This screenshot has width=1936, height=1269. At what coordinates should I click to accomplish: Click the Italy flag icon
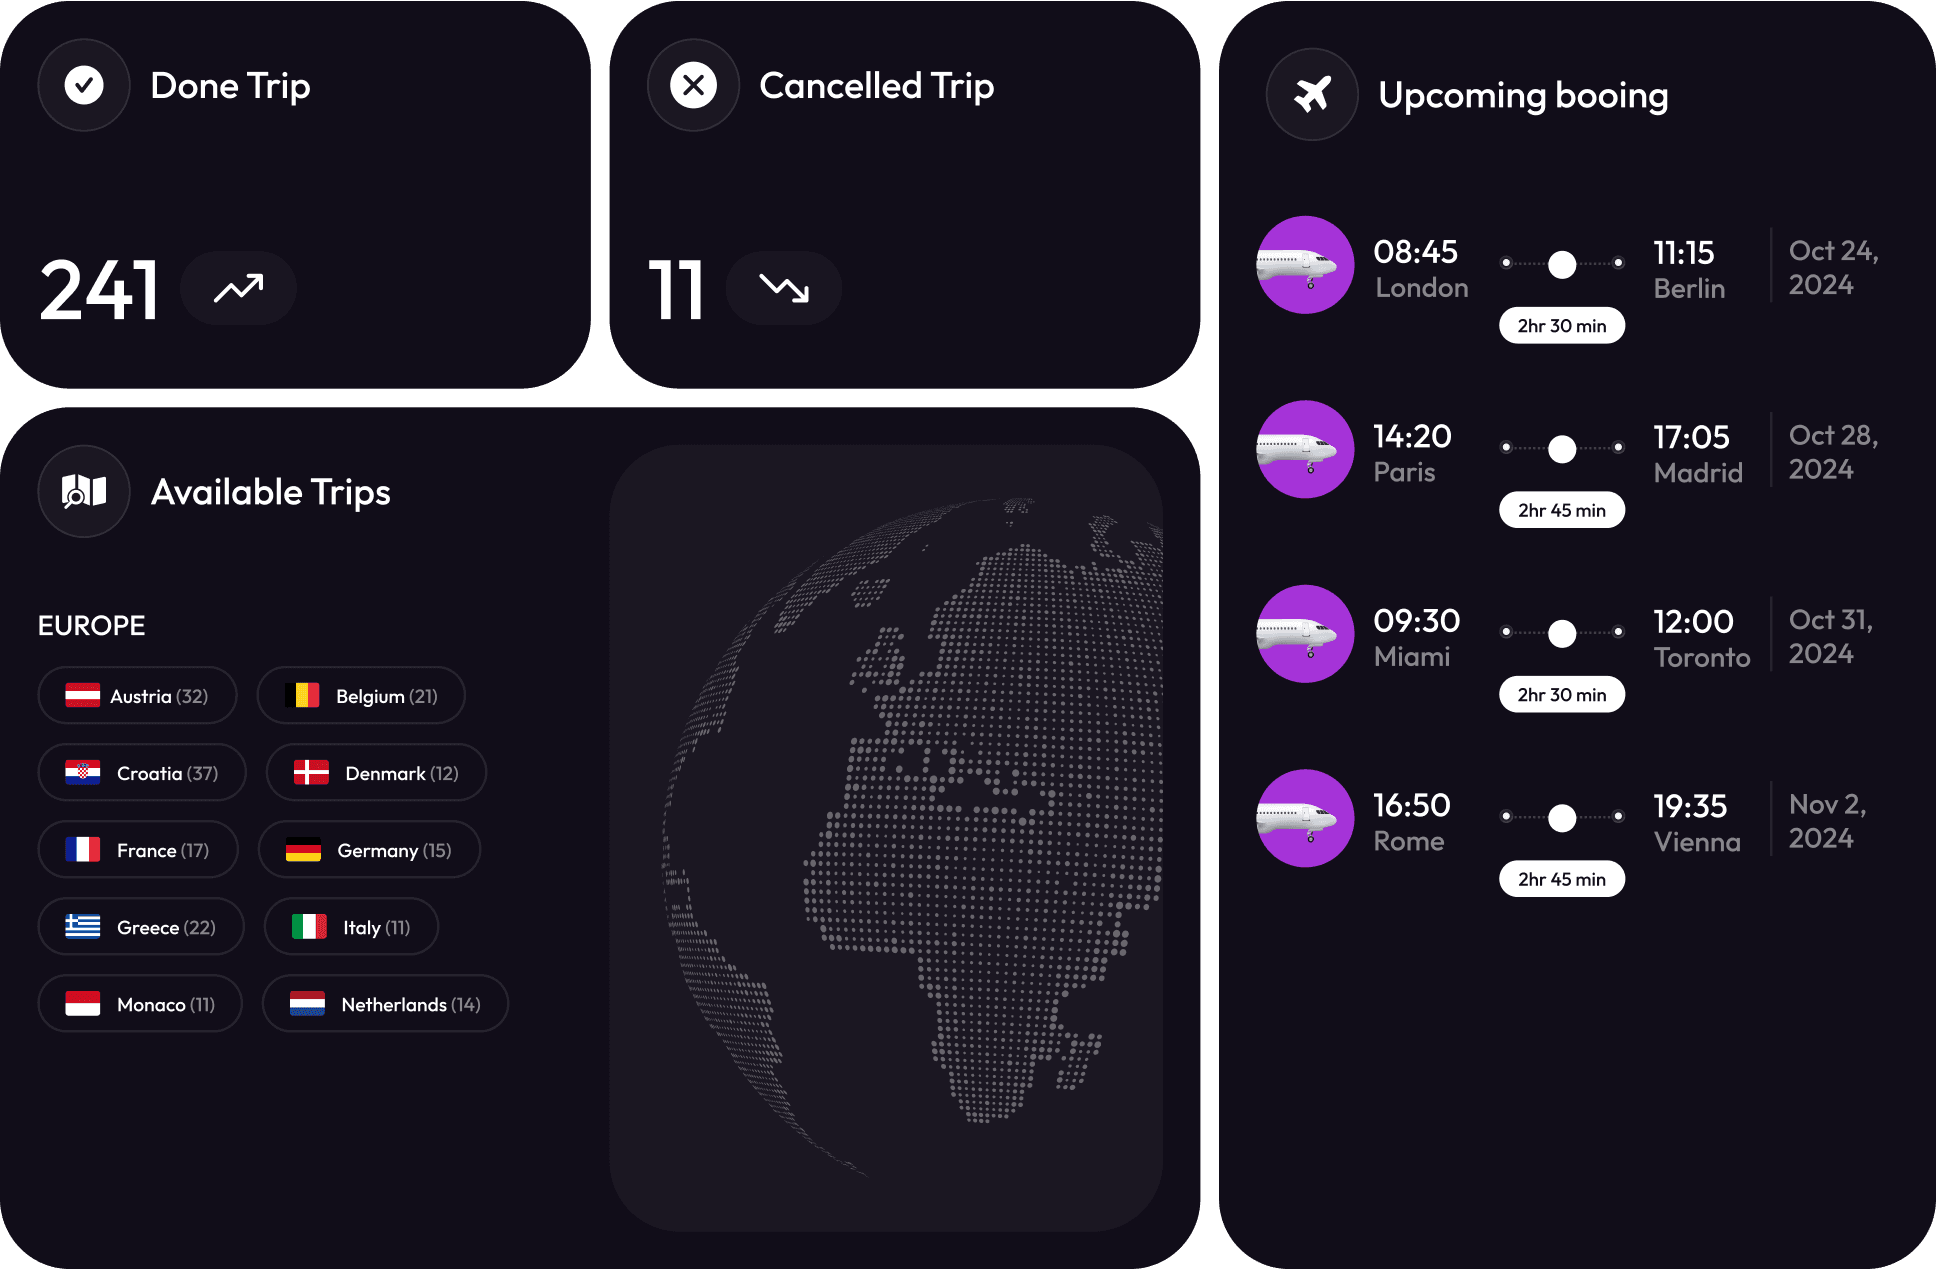pos(308,926)
